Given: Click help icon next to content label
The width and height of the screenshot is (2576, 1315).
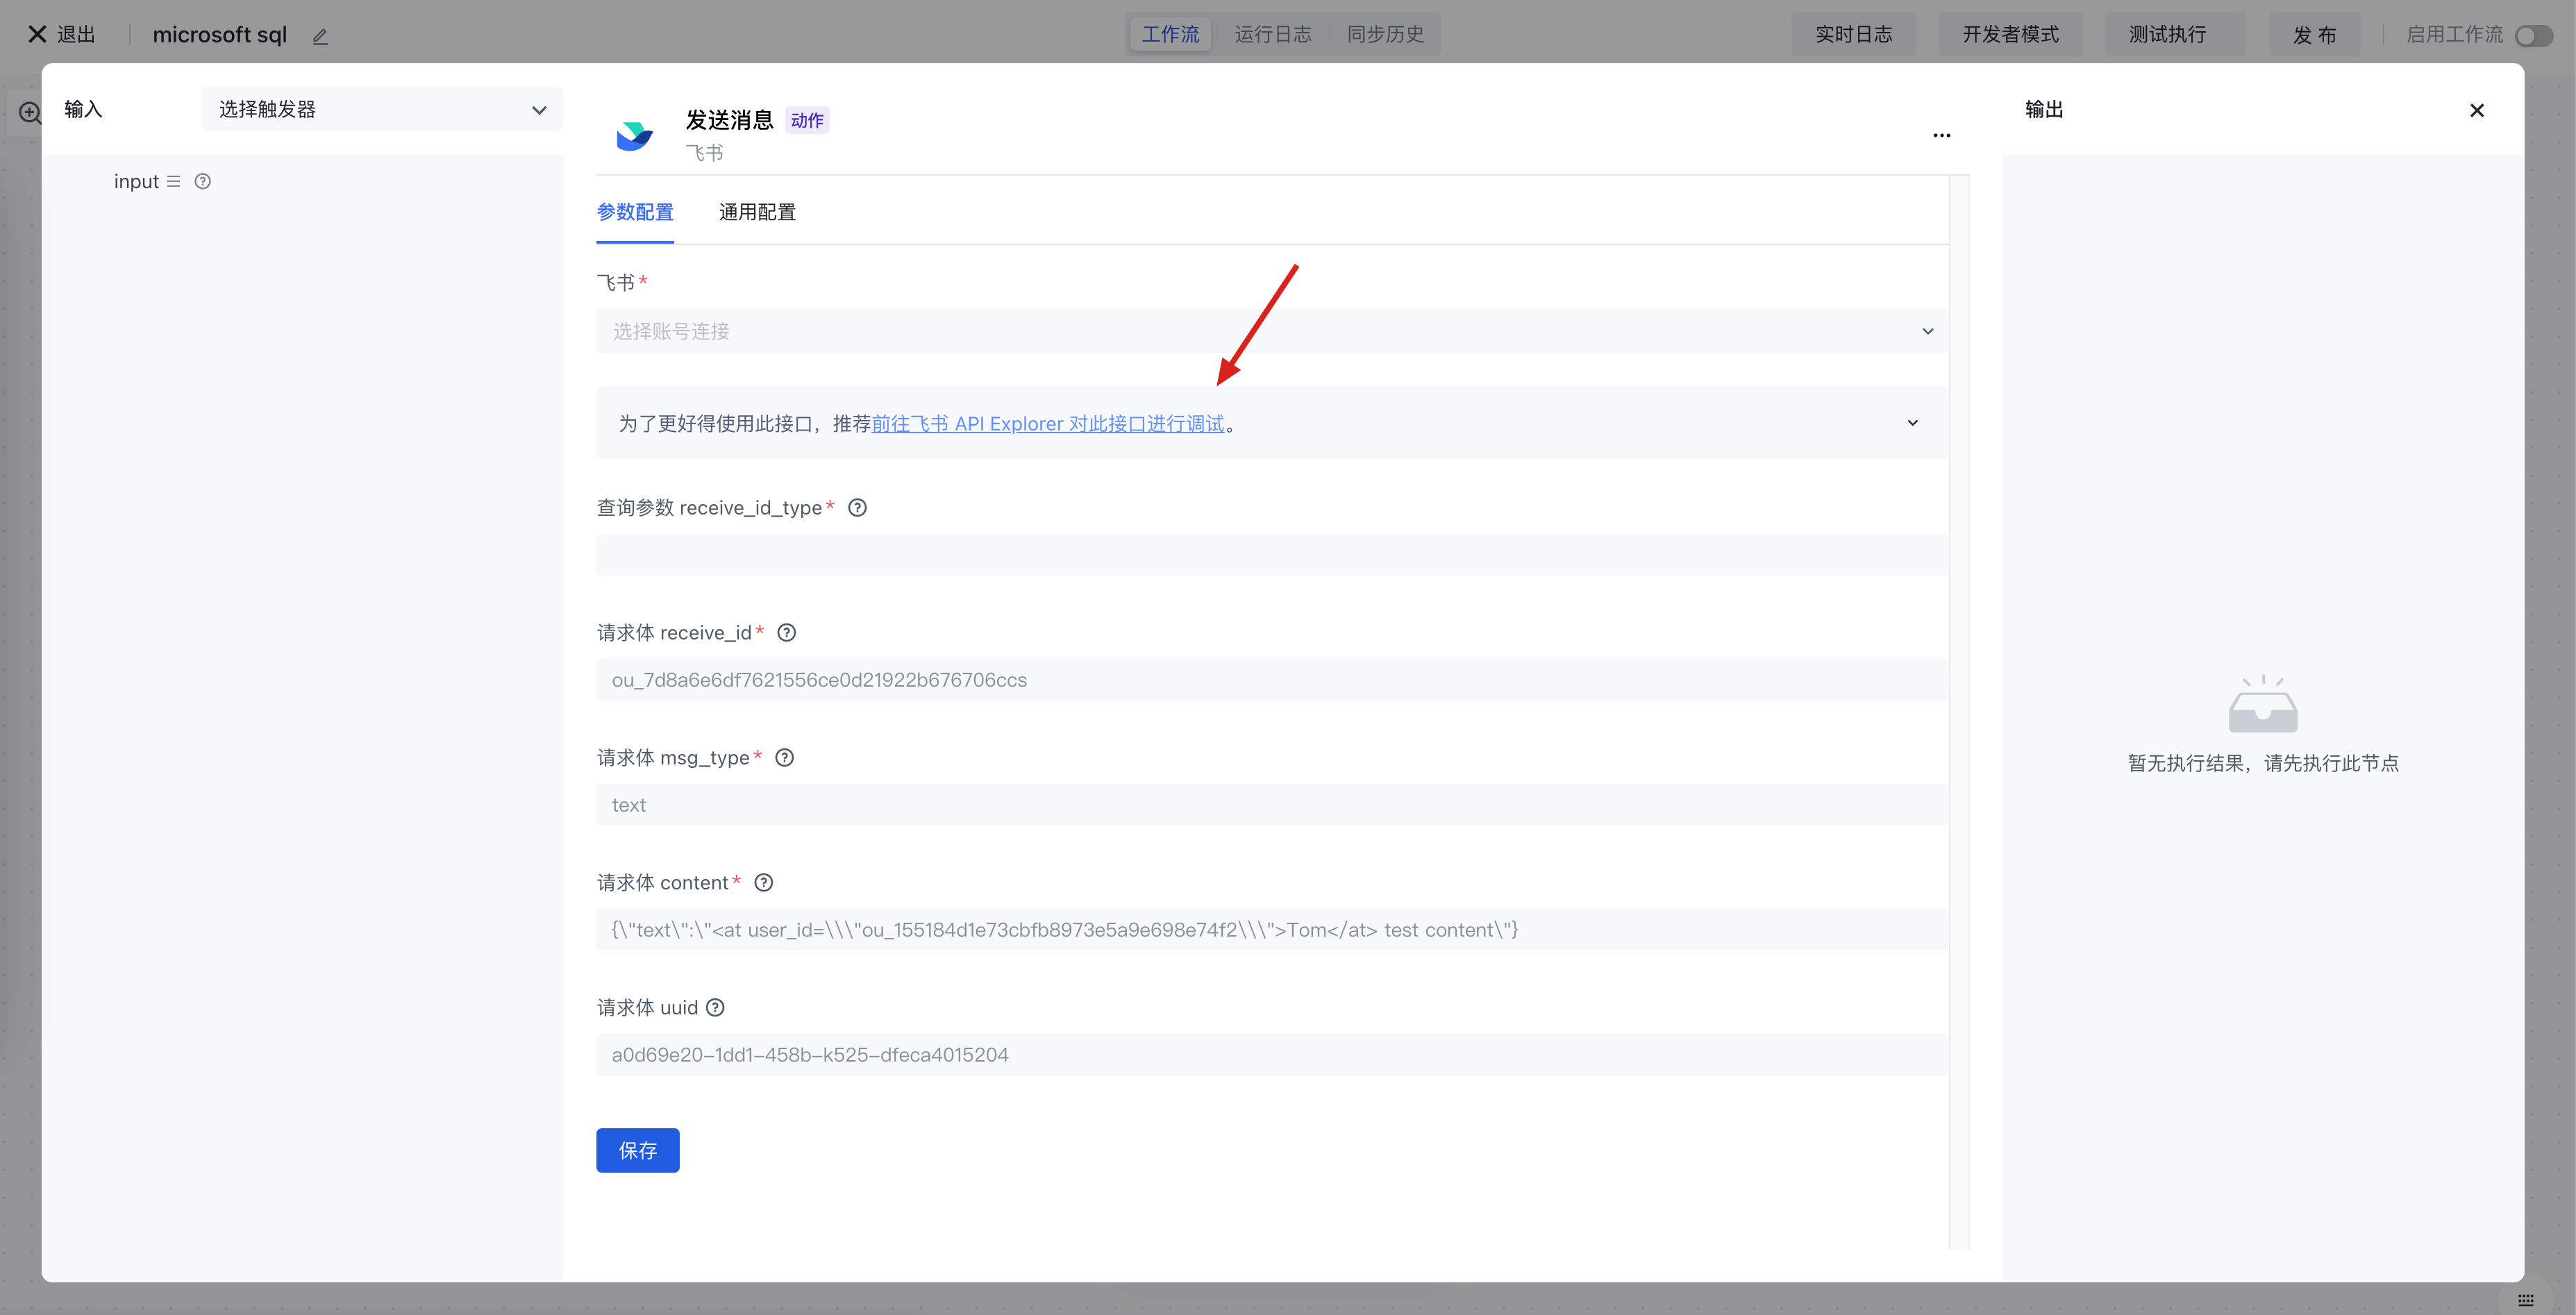Looking at the screenshot, I should (763, 883).
